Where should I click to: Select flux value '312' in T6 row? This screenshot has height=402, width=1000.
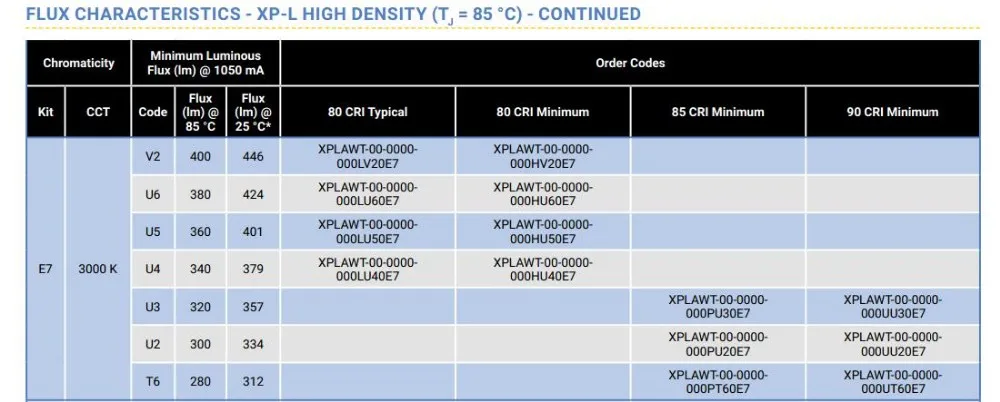[253, 382]
